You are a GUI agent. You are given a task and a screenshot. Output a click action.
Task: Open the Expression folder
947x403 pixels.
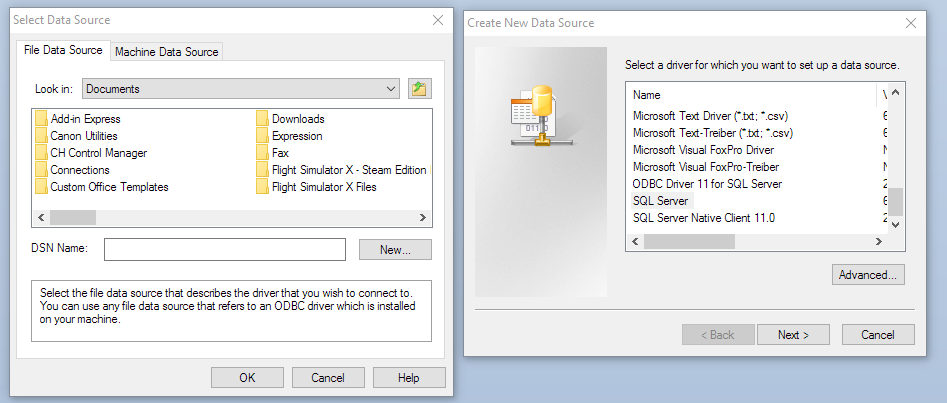[290, 136]
